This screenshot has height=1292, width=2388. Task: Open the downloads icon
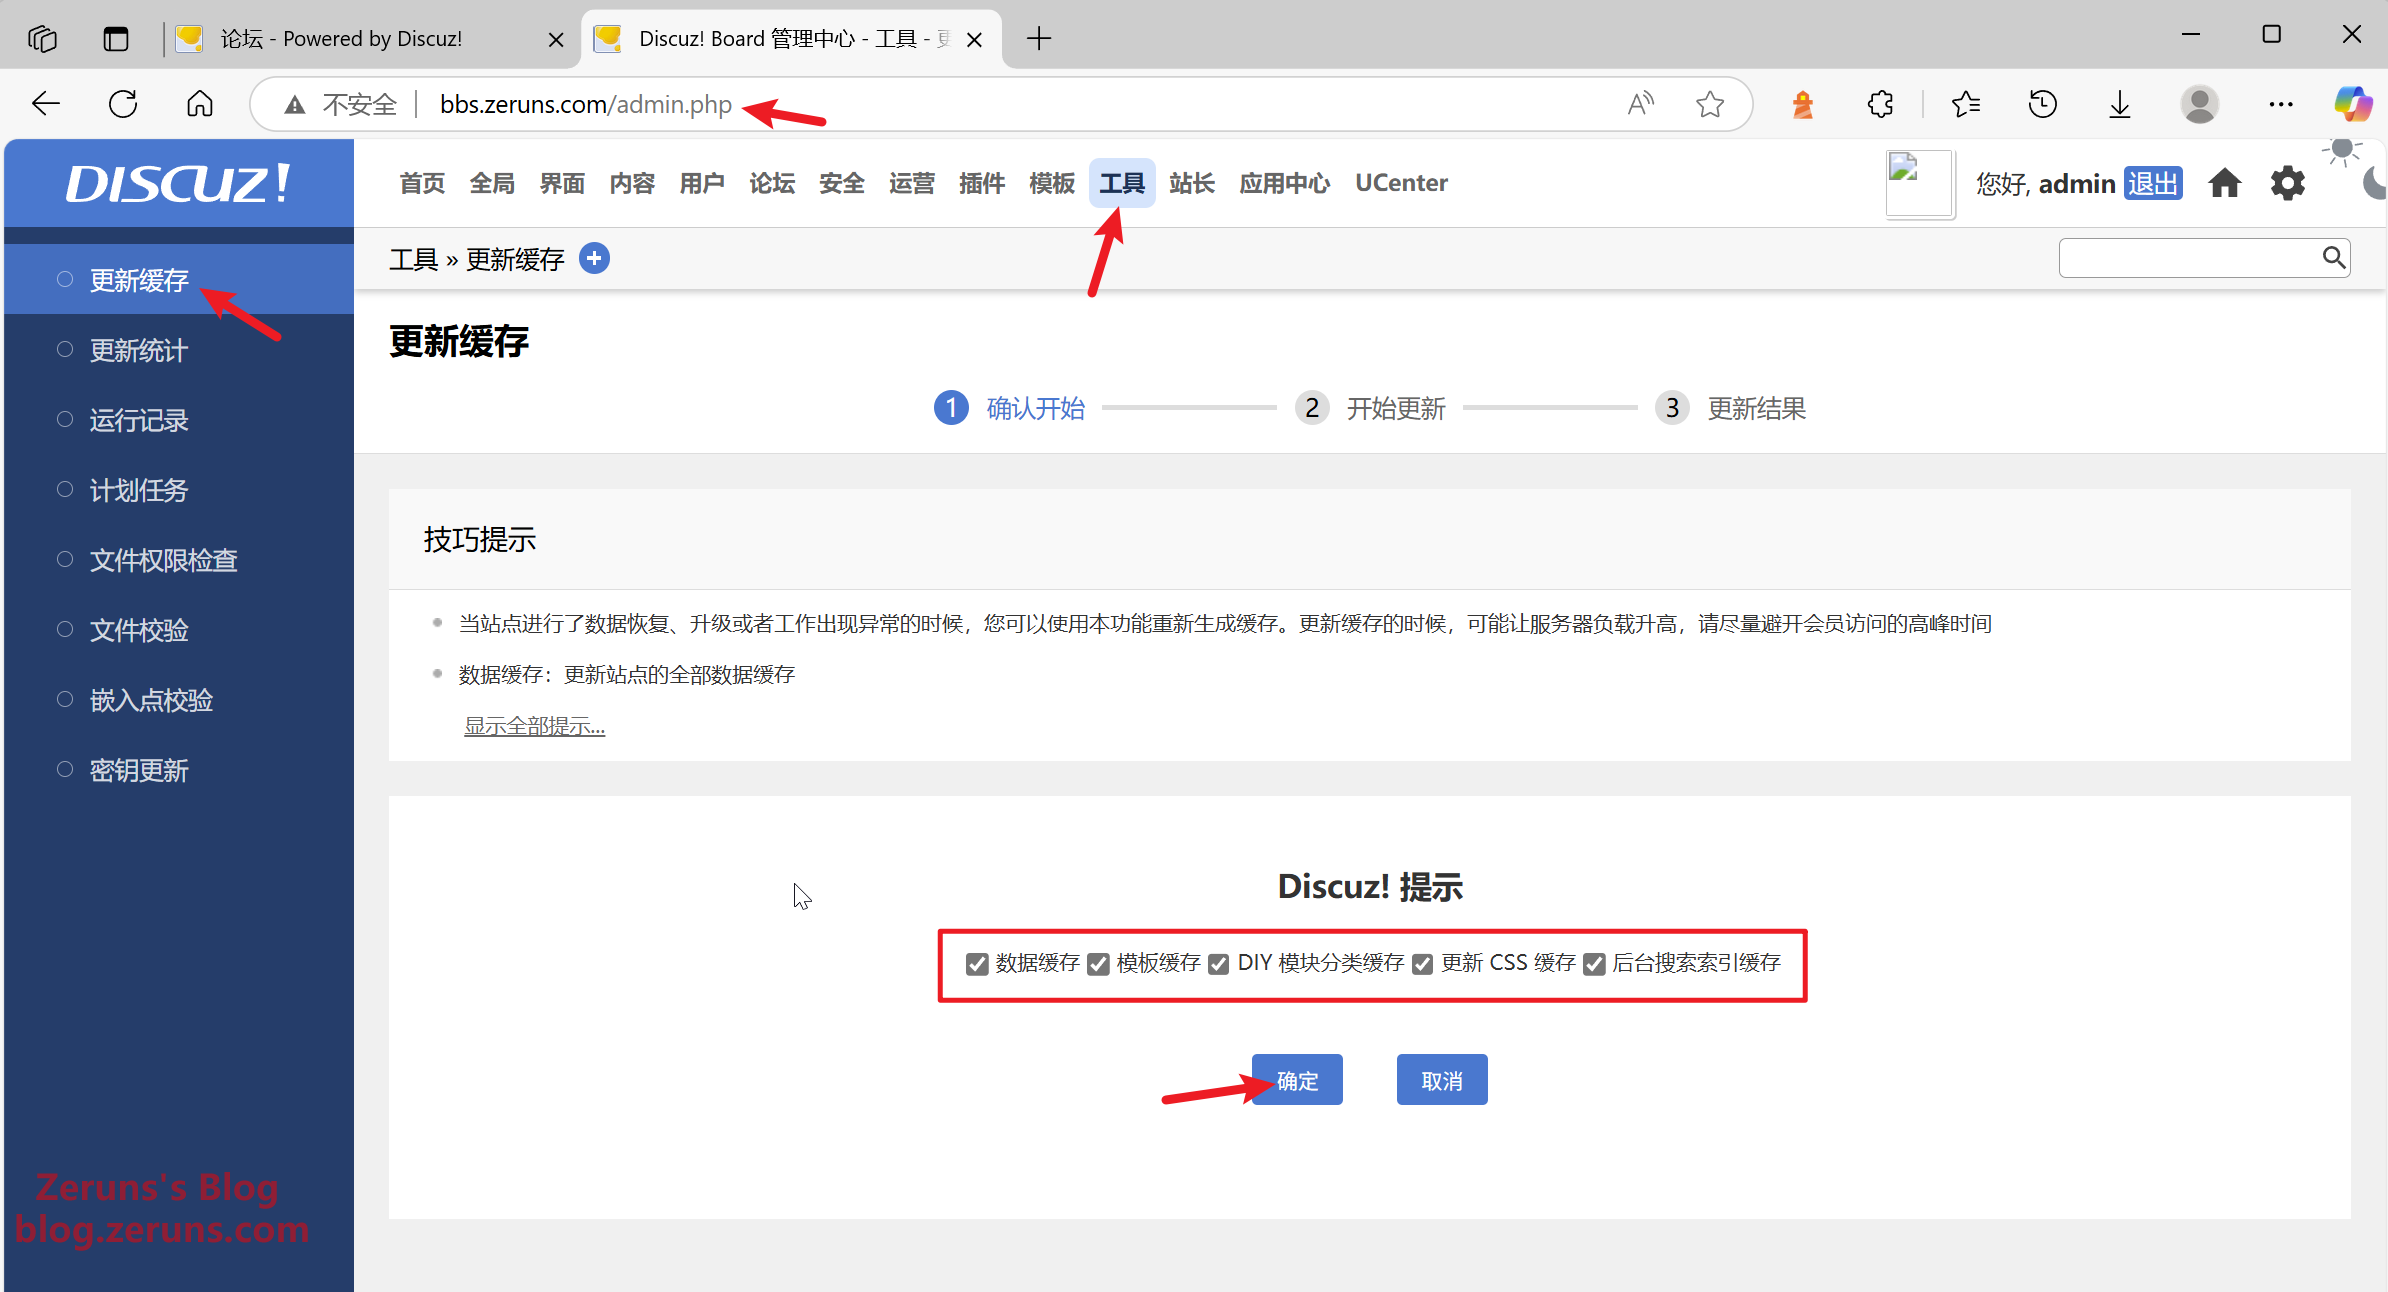point(2119,104)
